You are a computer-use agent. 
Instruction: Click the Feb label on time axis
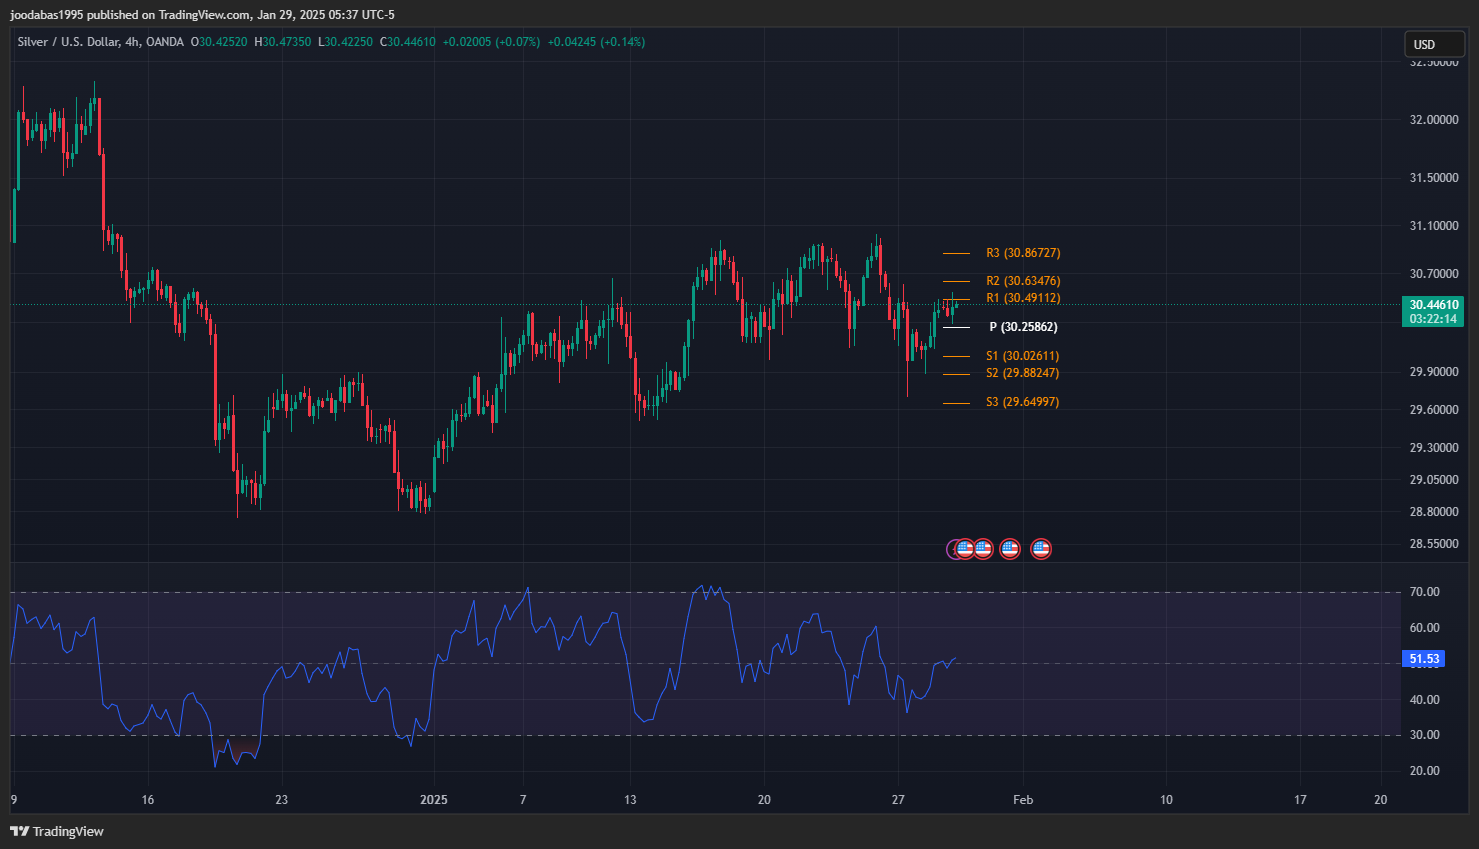(1022, 799)
